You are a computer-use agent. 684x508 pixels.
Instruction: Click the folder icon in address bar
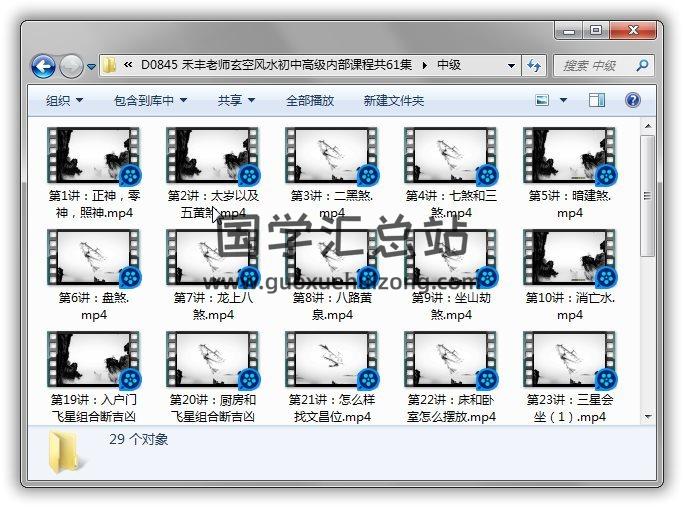click(x=111, y=66)
